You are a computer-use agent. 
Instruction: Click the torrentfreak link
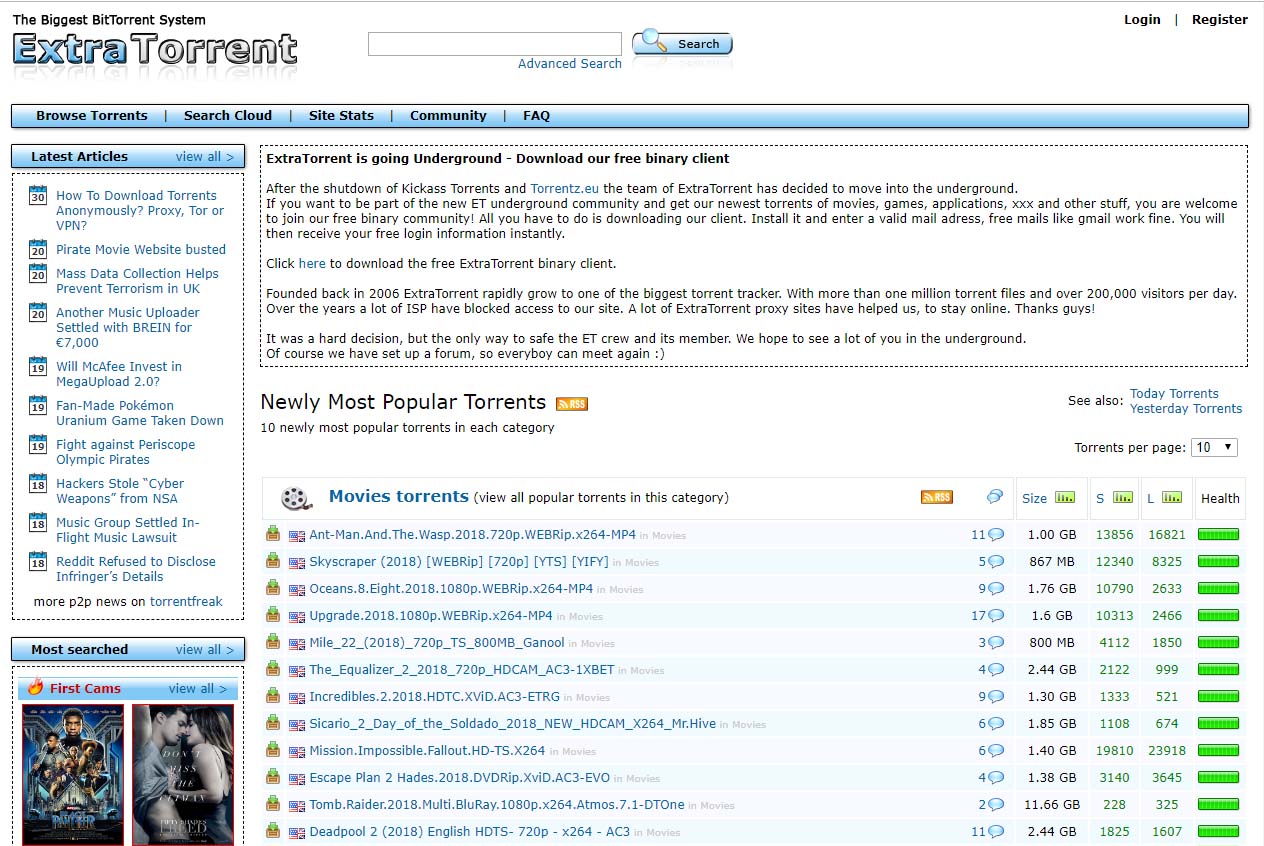[186, 601]
